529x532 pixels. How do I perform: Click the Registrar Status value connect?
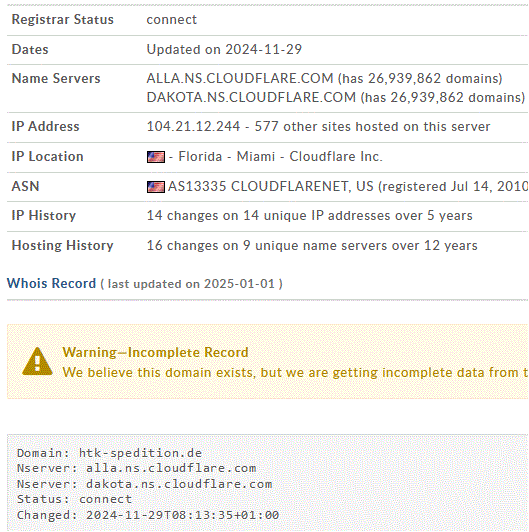pyautogui.click(x=172, y=20)
